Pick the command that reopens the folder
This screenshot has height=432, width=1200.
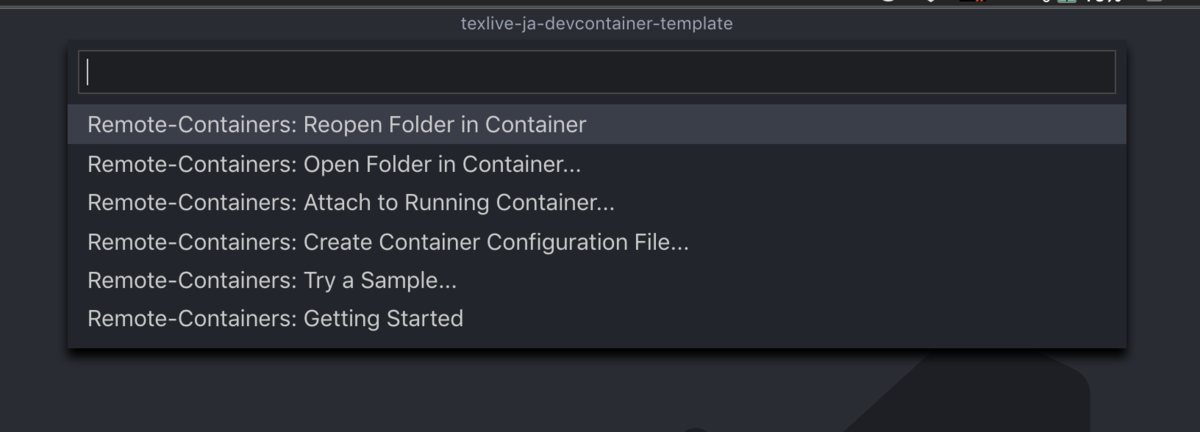337,125
